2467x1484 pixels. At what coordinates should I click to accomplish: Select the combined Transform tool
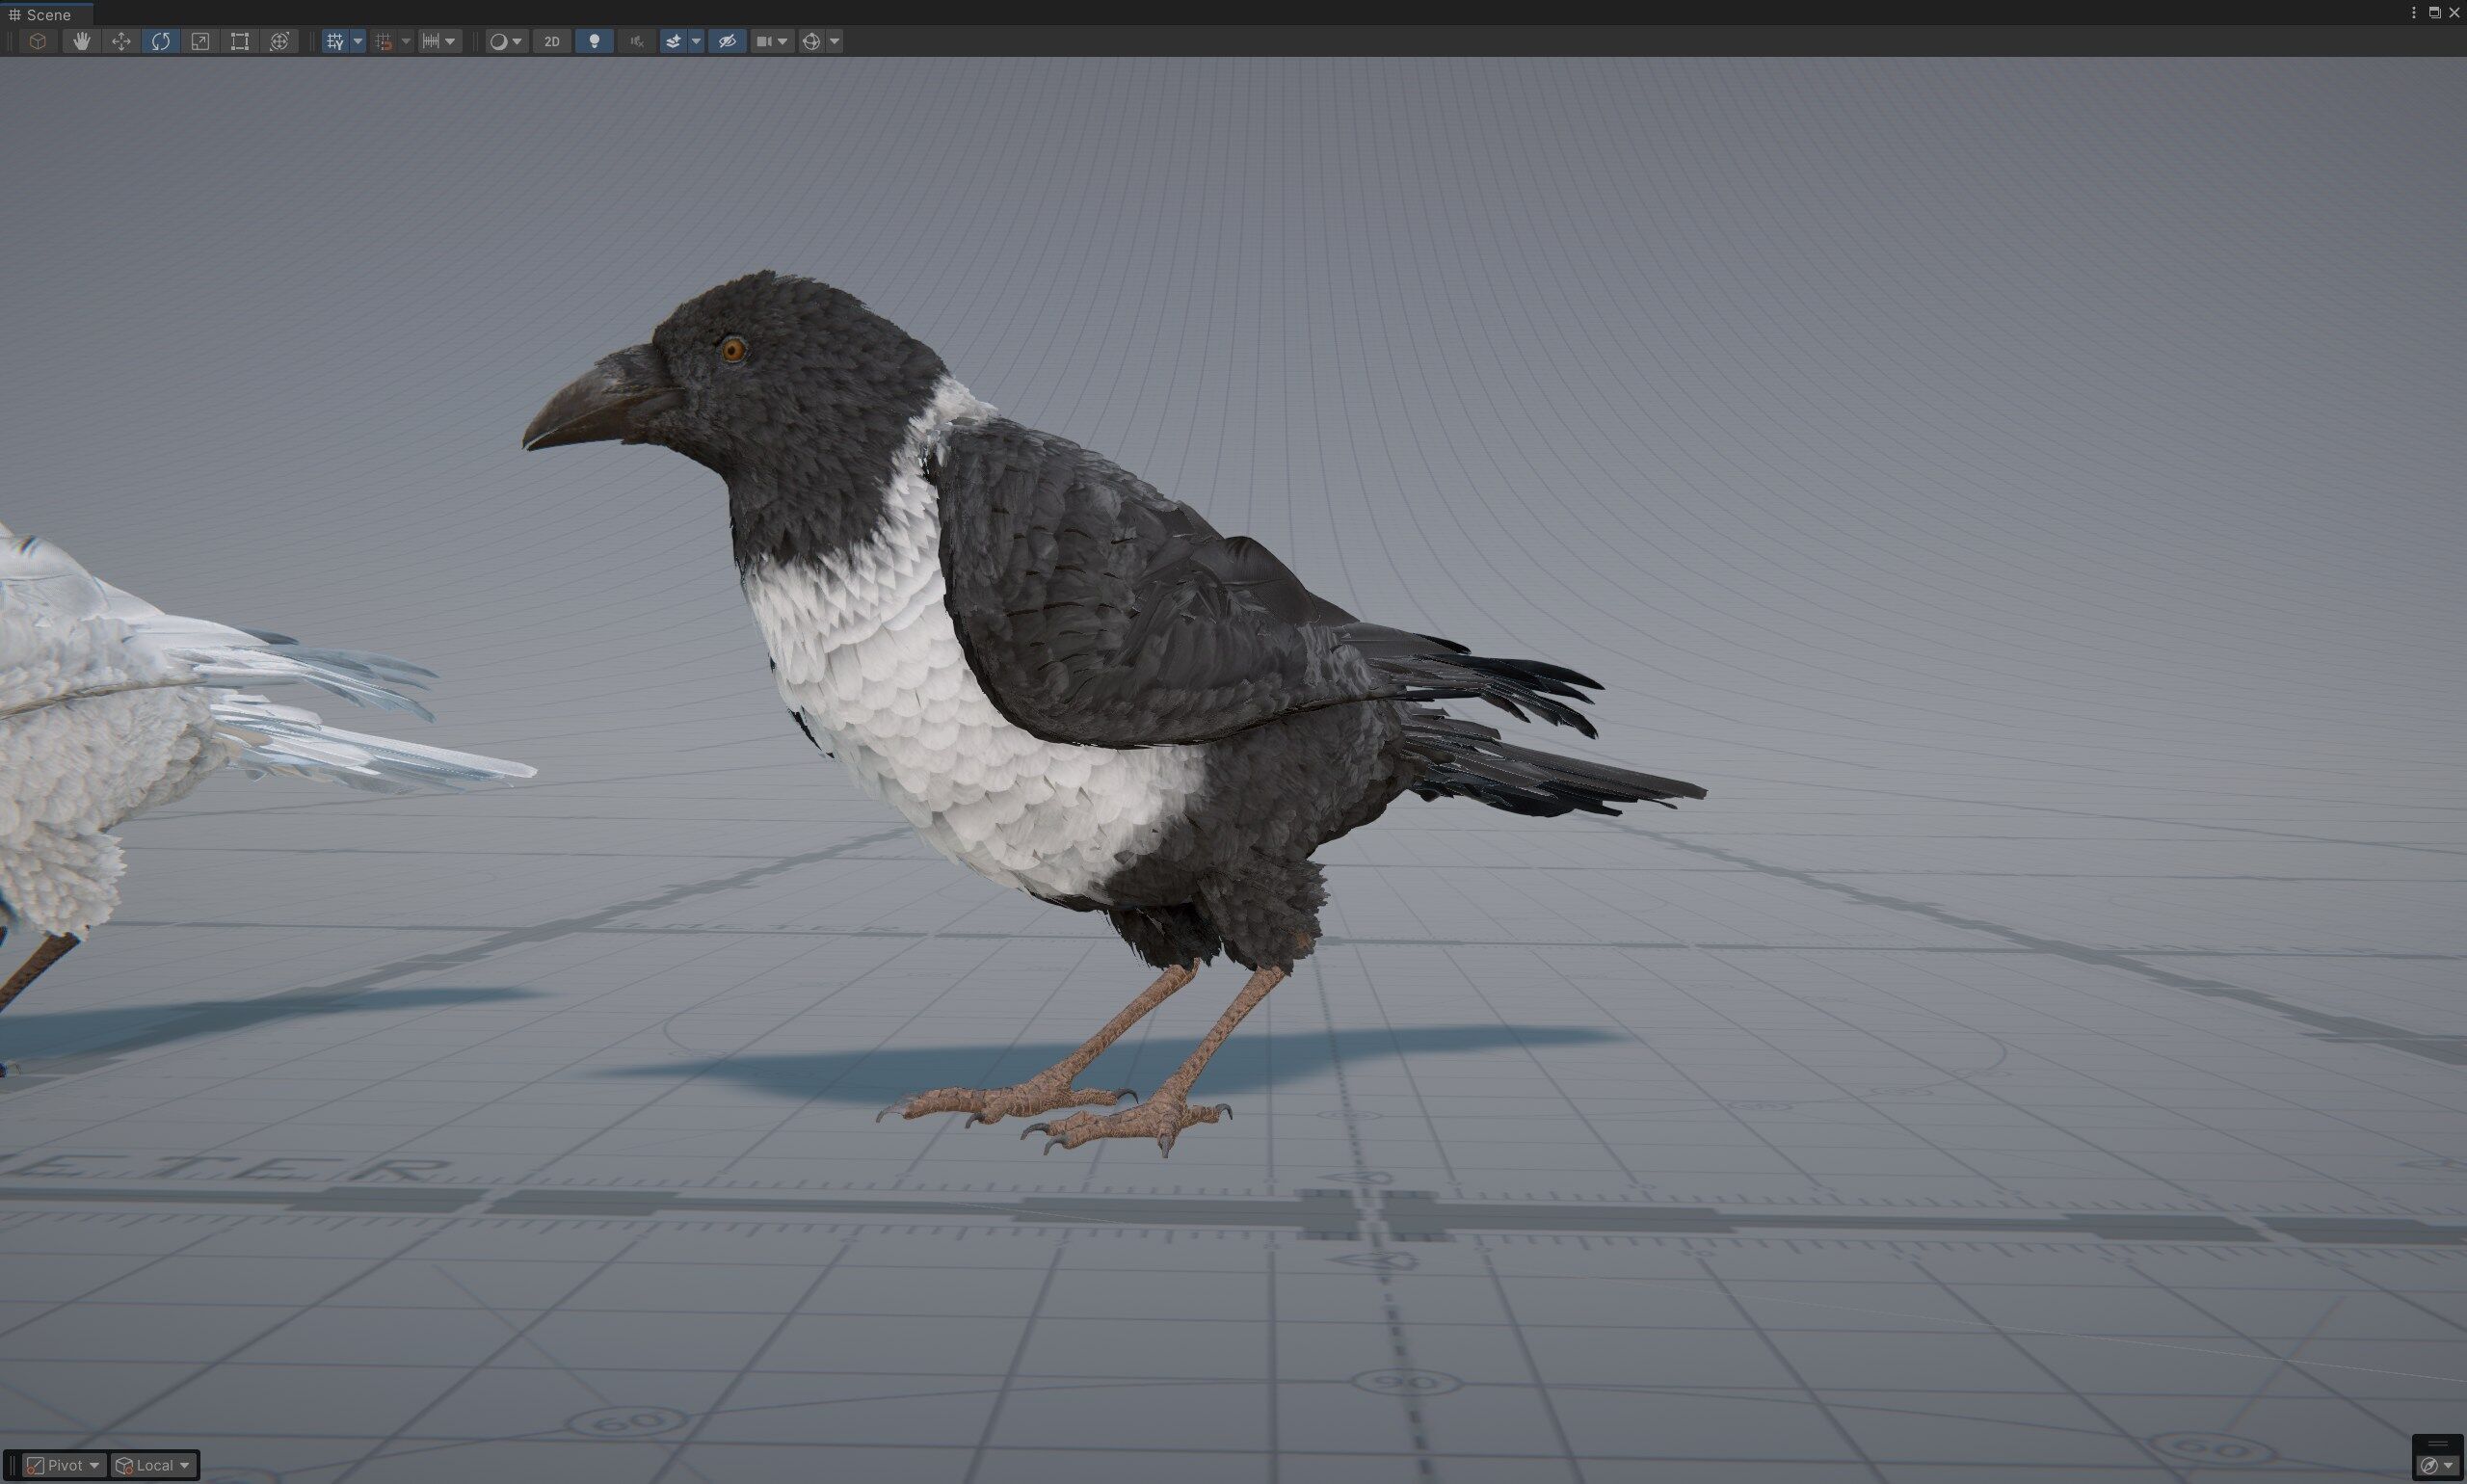[x=280, y=41]
